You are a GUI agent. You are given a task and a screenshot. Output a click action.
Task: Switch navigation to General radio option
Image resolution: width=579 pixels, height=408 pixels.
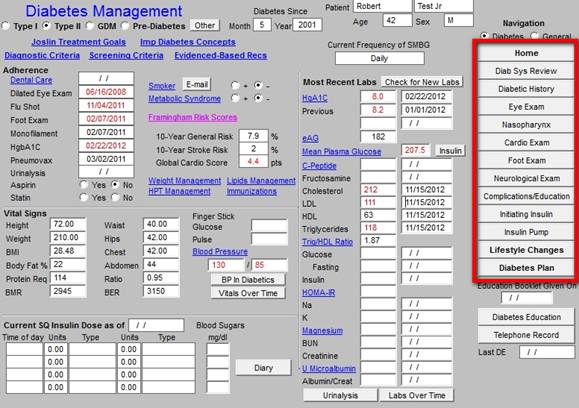tap(534, 36)
